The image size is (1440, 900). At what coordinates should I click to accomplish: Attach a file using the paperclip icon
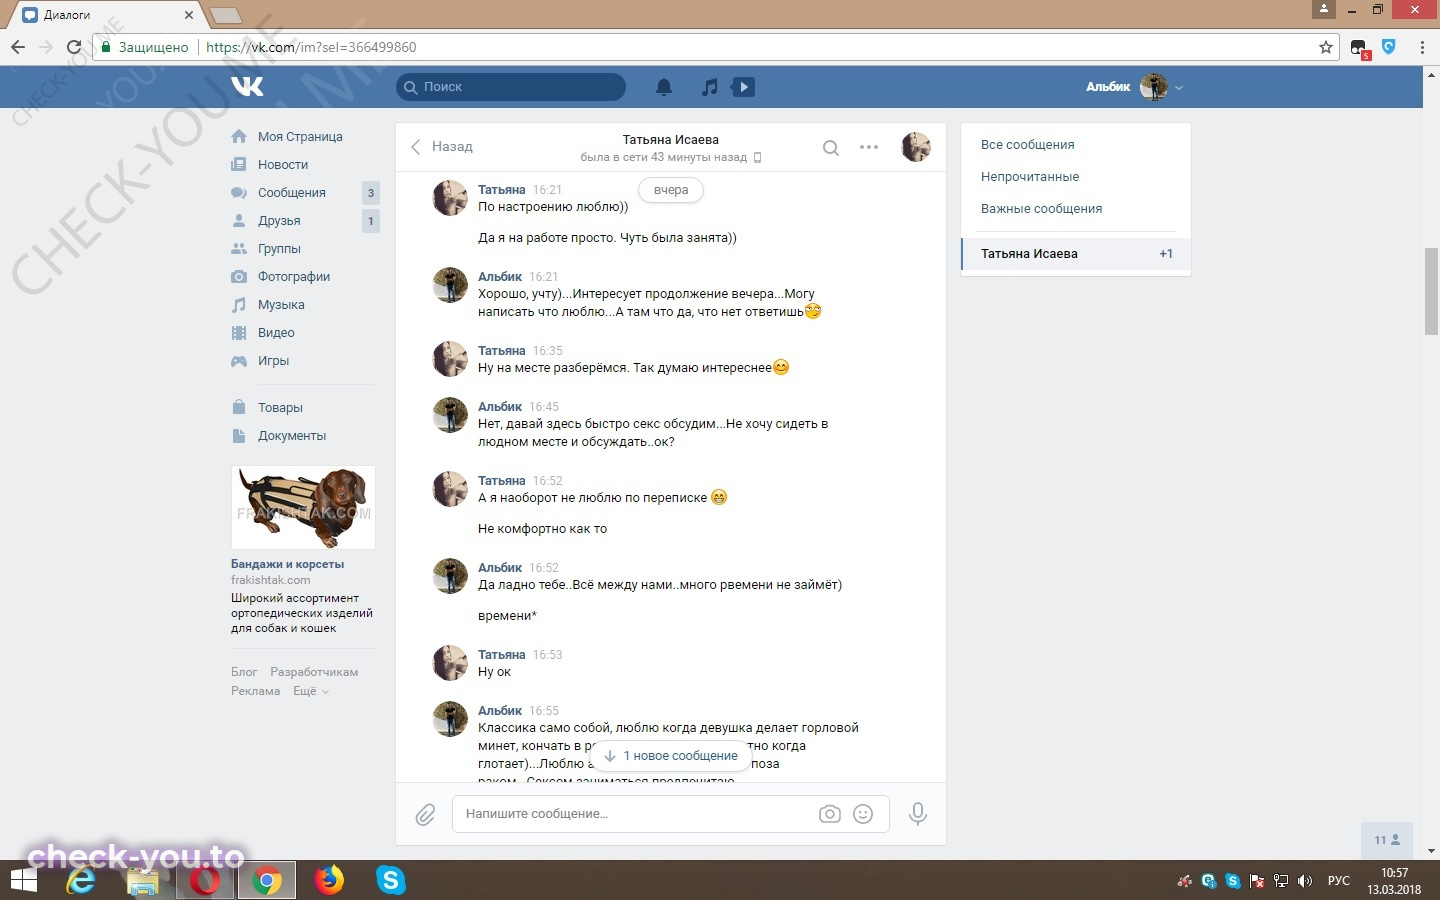point(425,814)
